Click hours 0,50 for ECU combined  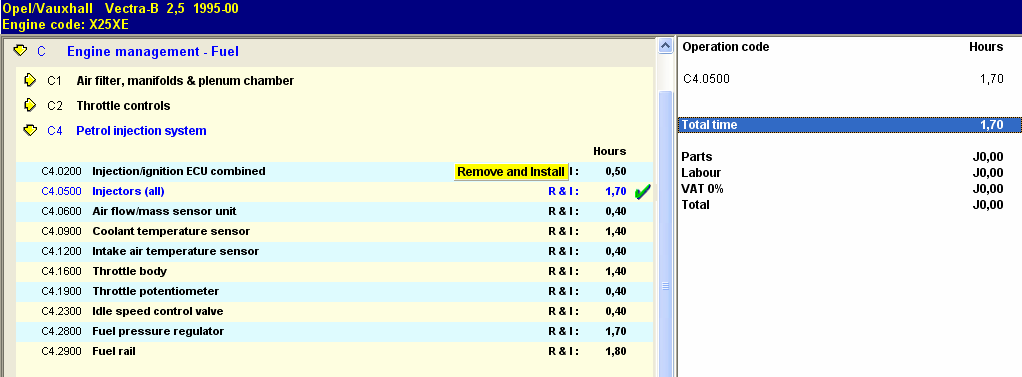[x=615, y=172]
